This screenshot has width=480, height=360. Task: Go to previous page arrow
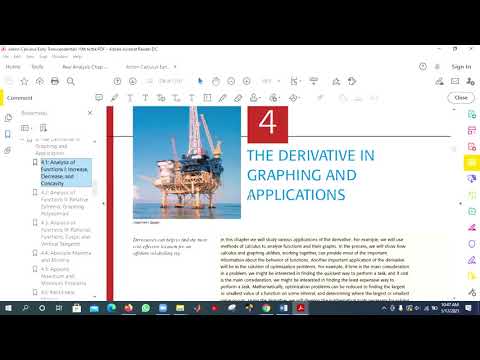(117, 81)
